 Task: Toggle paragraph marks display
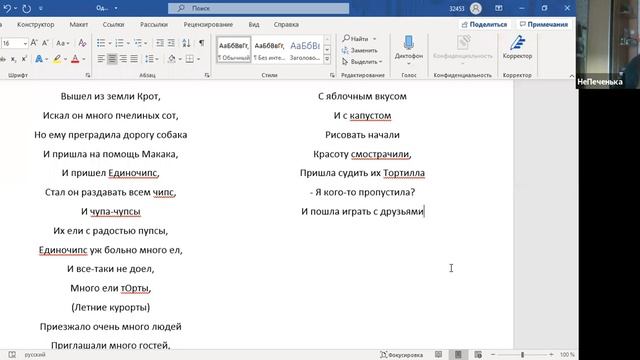click(x=201, y=43)
